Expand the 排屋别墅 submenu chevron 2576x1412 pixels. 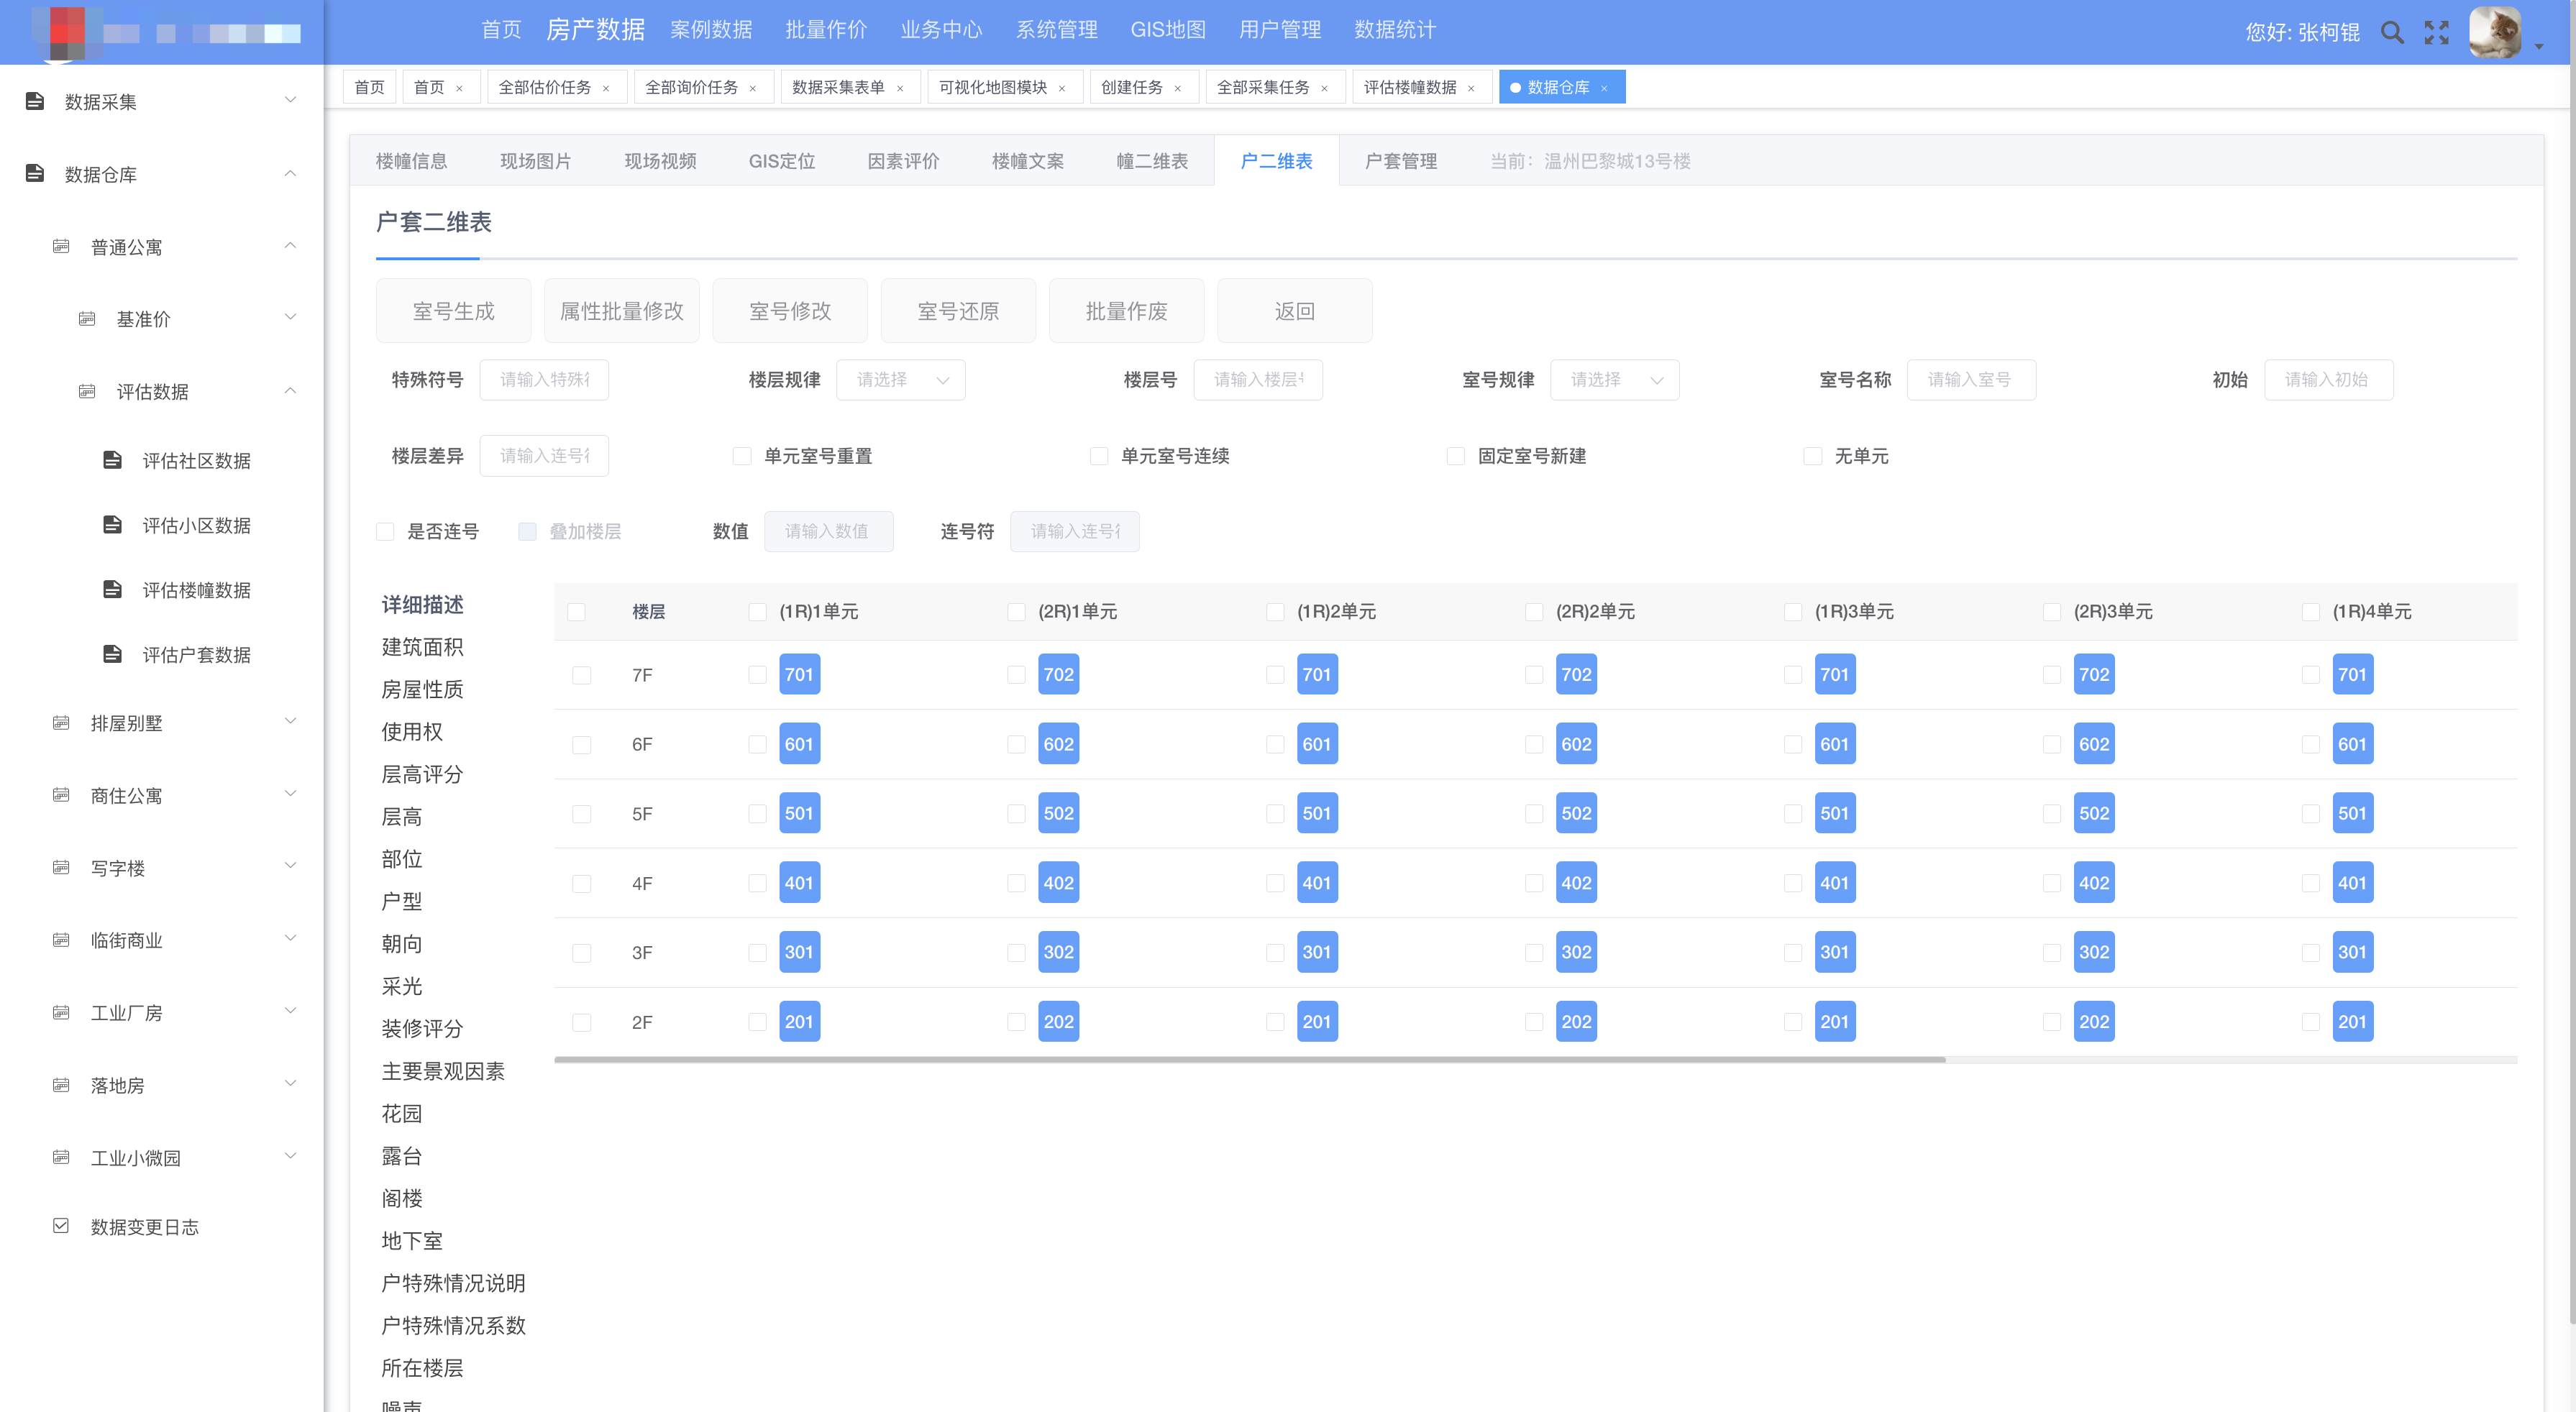click(291, 721)
